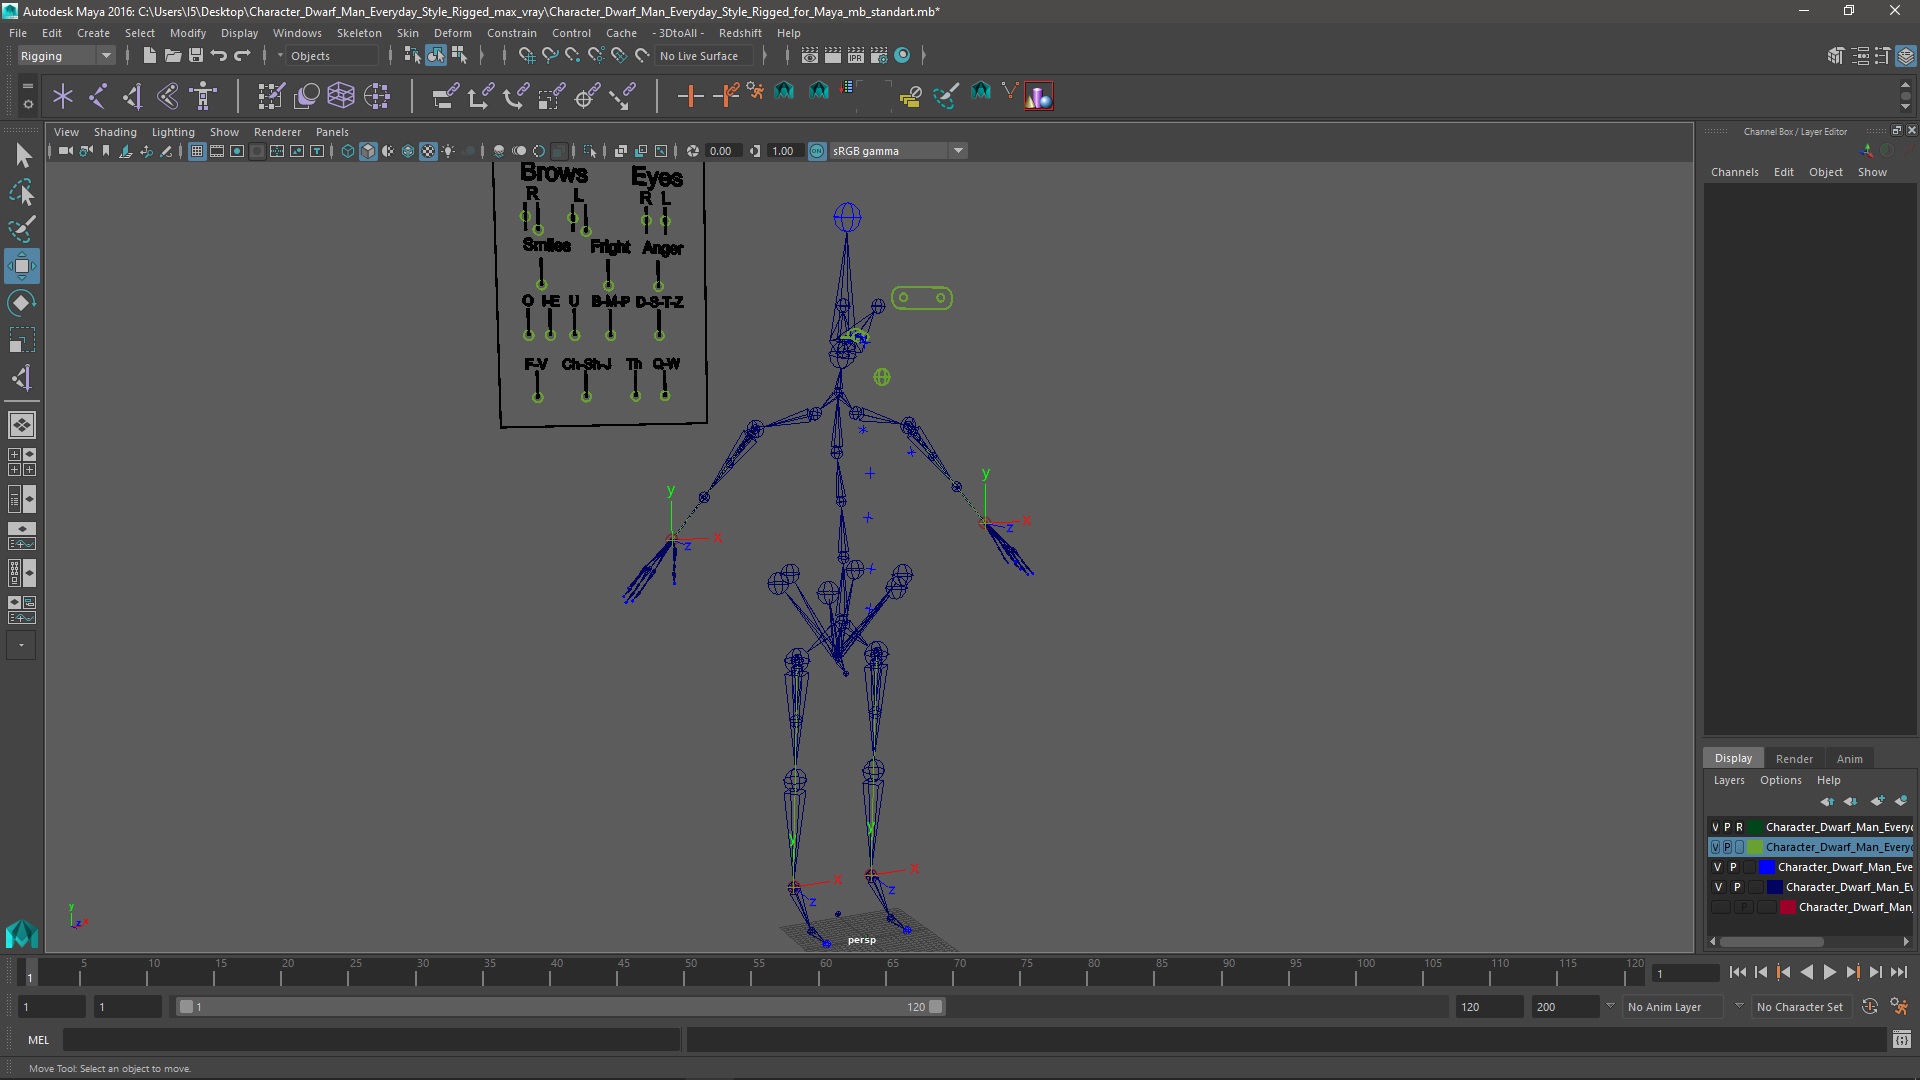Open the Channels menu in Channel Box

click(1734, 172)
